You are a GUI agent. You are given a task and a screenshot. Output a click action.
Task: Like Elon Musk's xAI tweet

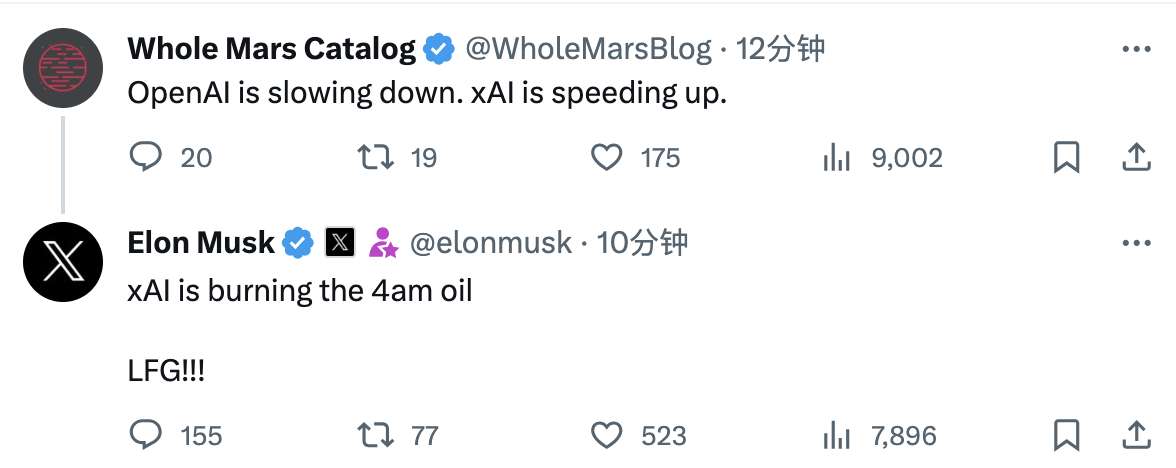(x=606, y=435)
